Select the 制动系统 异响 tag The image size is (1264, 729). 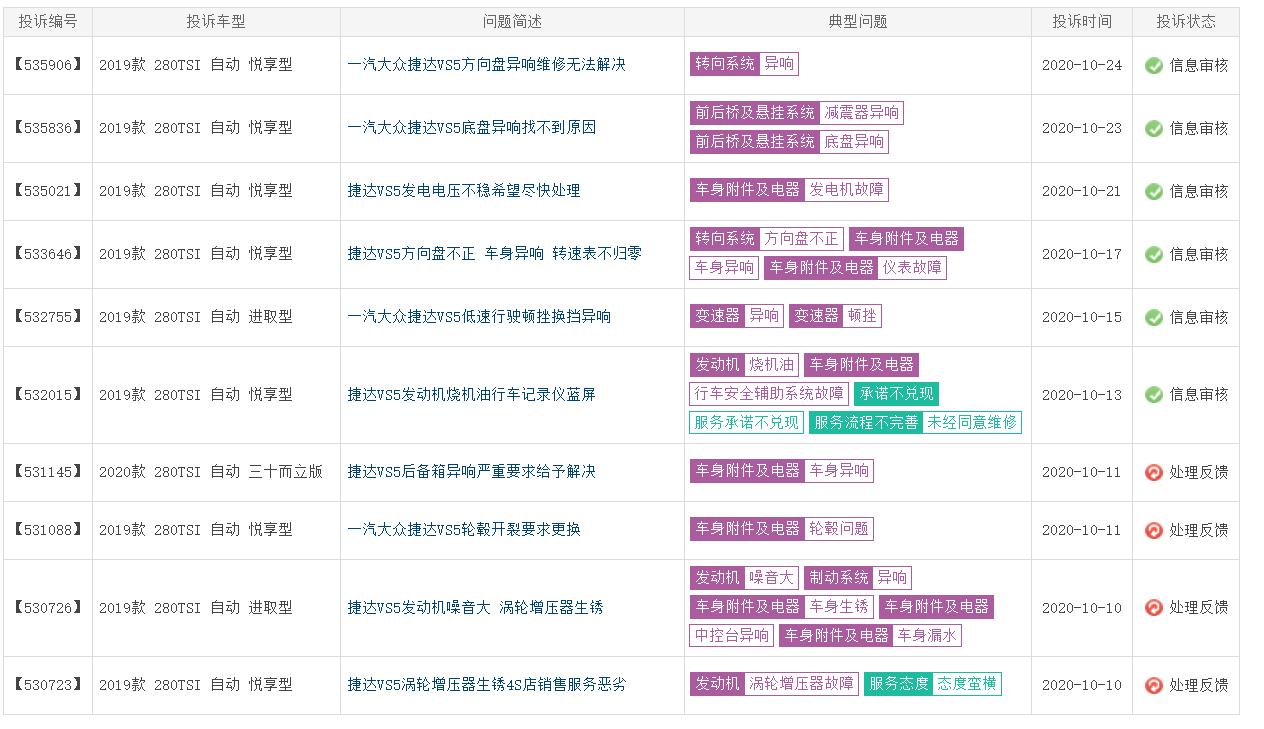(858, 578)
